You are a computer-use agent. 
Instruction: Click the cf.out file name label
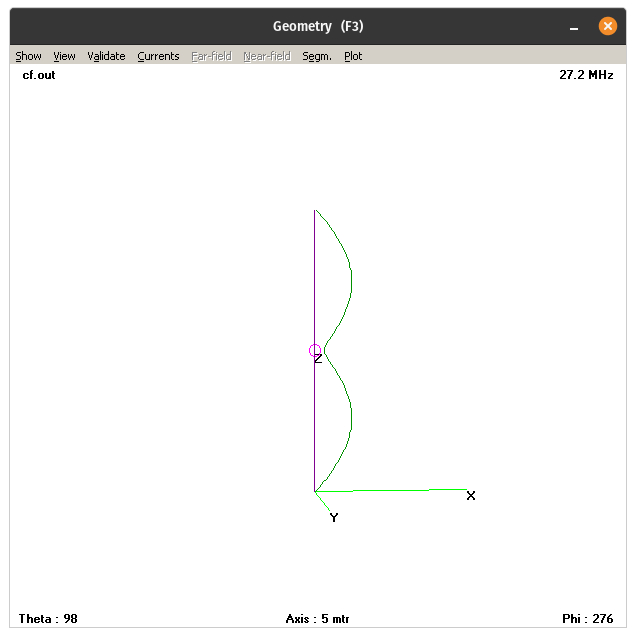[39, 75]
